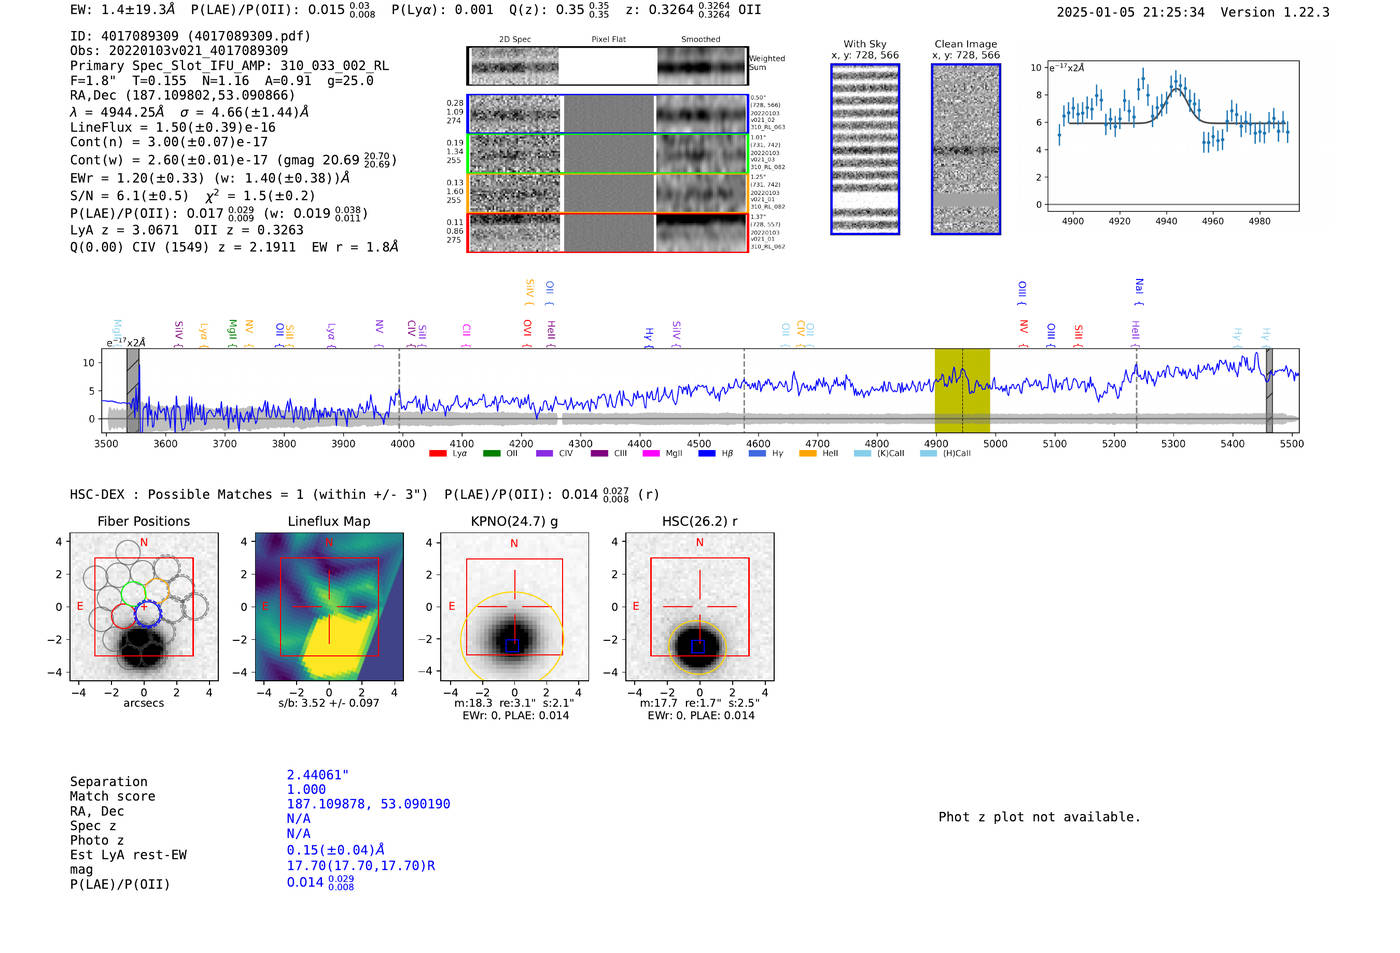This screenshot has height=953, width=1400.
Task: Click the 's/b: 3.52 +/- 0.097' caption
Action: (x=329, y=703)
